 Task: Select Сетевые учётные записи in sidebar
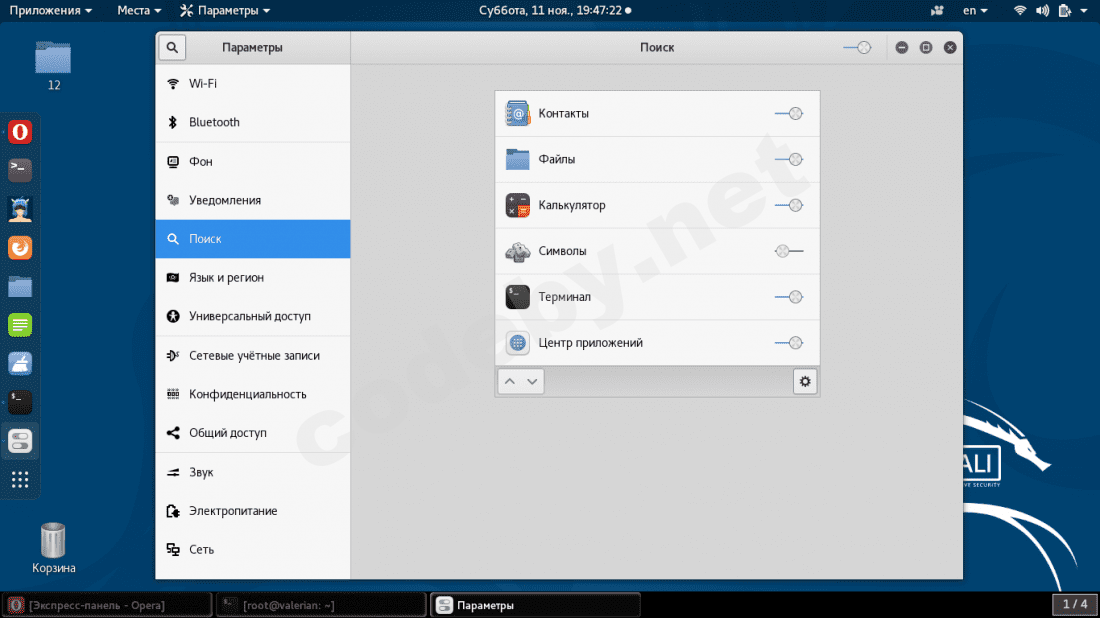click(253, 356)
